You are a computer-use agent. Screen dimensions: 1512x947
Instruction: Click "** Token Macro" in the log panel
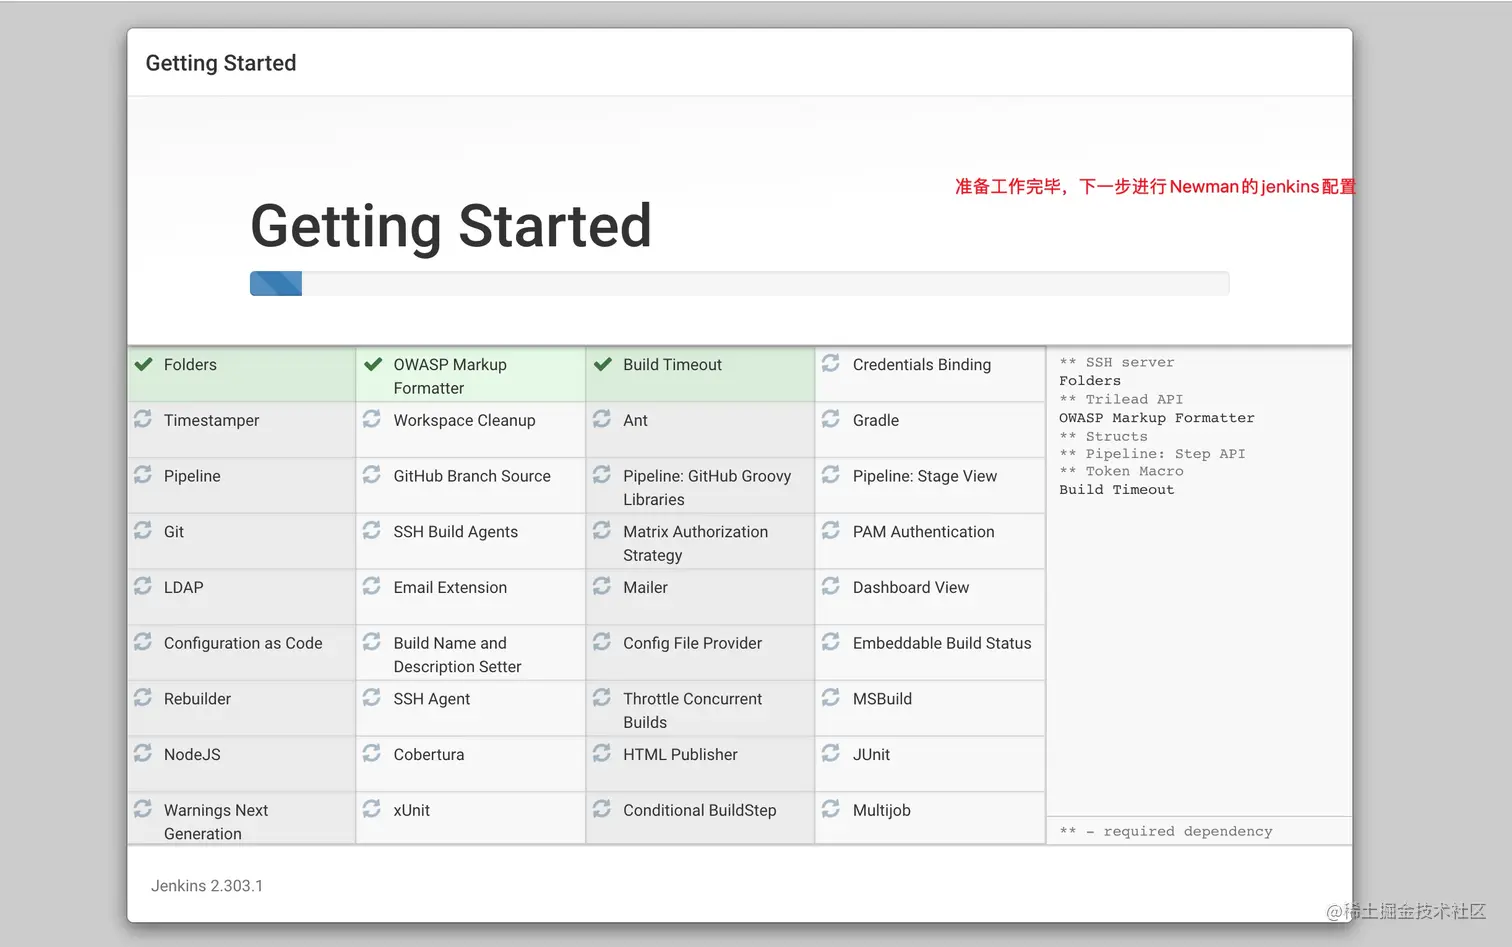pos(1121,471)
